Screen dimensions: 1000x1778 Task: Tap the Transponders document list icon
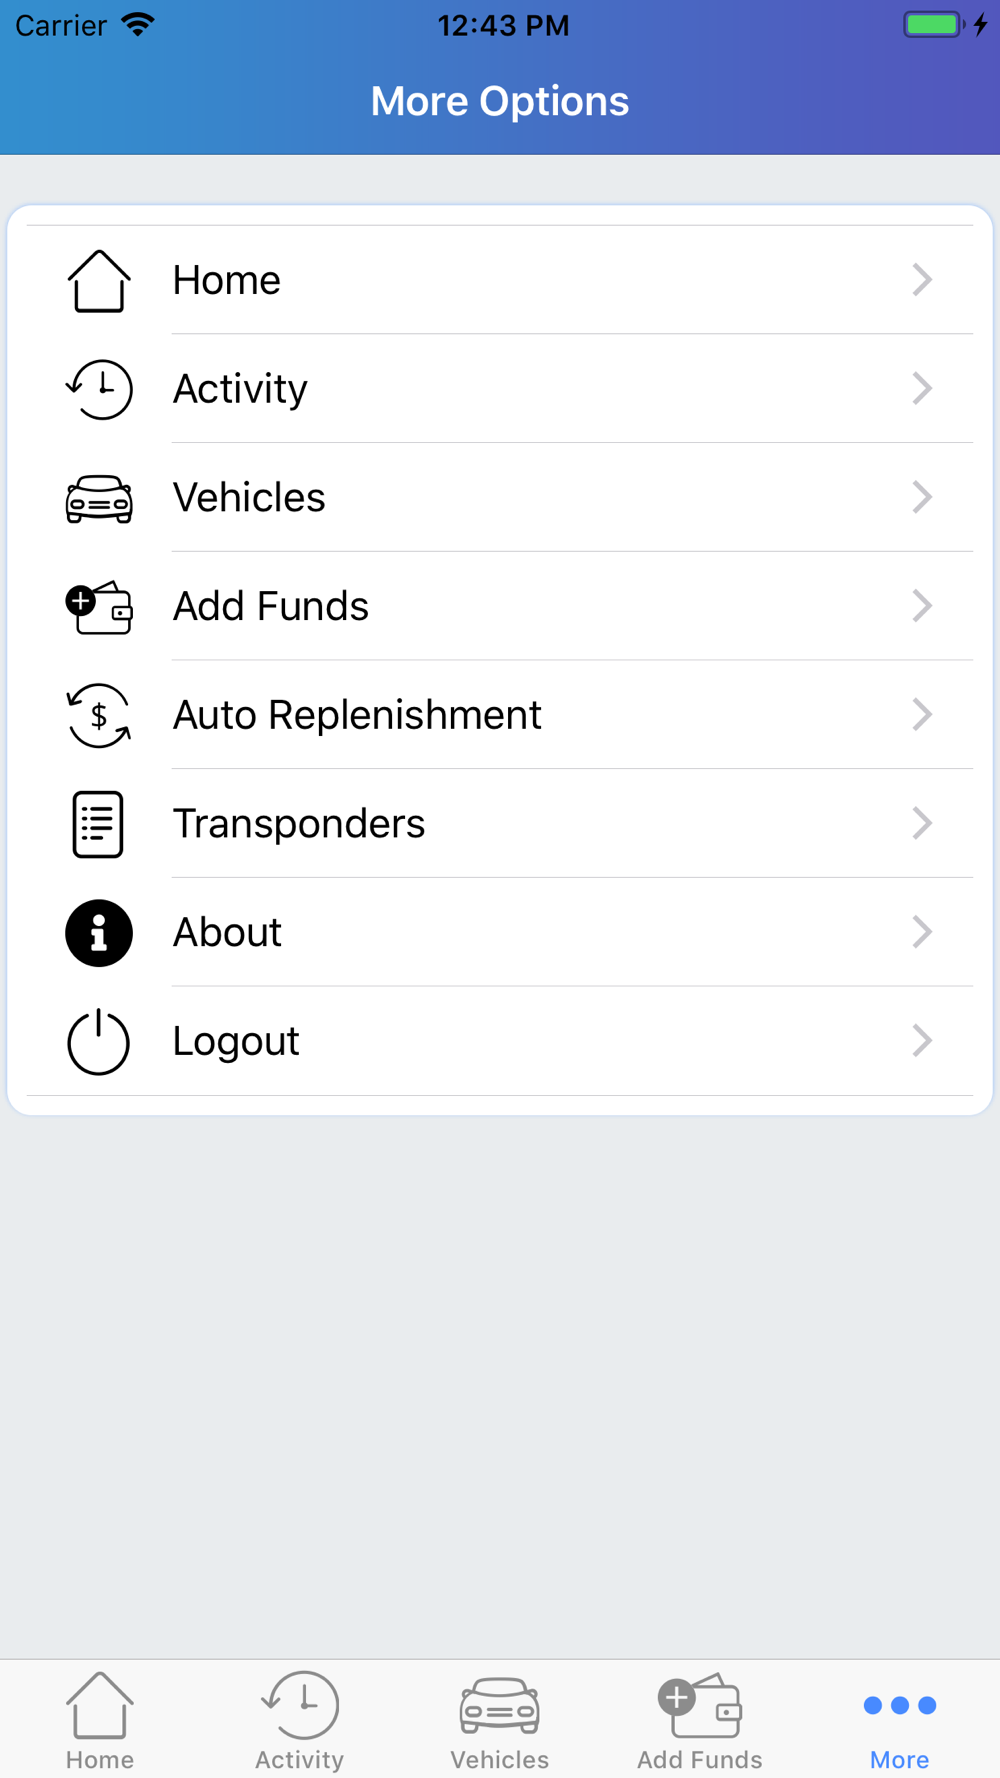pos(98,824)
